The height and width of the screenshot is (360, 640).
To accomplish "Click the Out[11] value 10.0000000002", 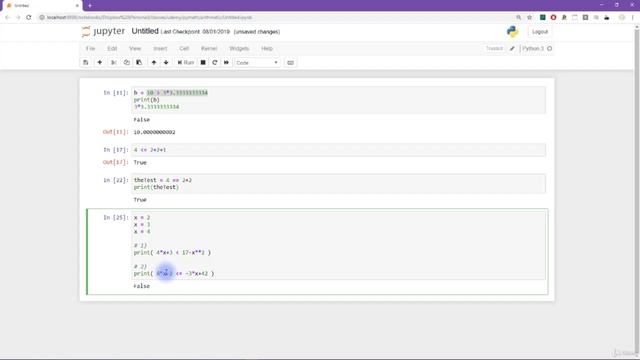I will 154,132.
